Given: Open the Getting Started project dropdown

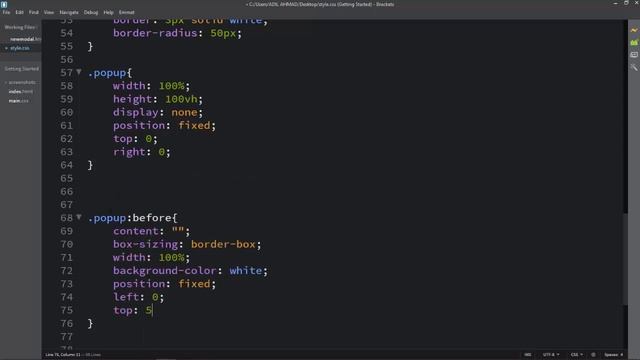Looking at the screenshot, I should (21, 69).
